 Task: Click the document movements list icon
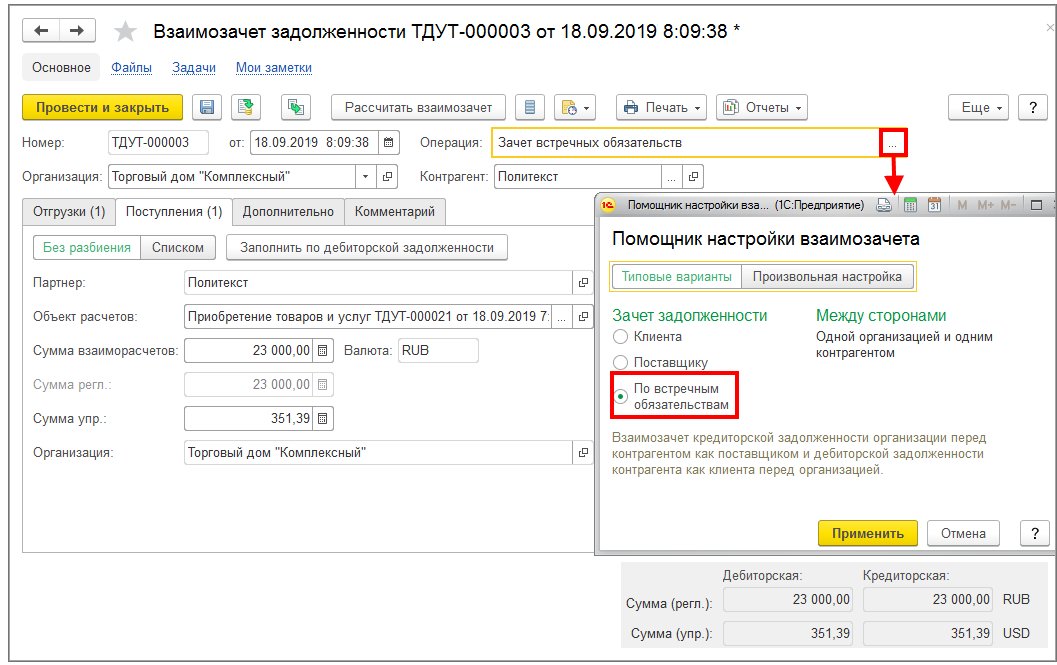pyautogui.click(x=530, y=108)
